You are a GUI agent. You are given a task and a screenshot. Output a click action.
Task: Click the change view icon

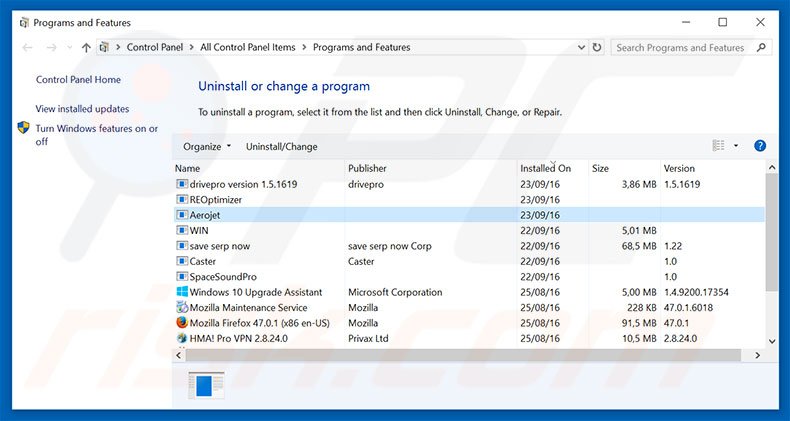[x=718, y=146]
